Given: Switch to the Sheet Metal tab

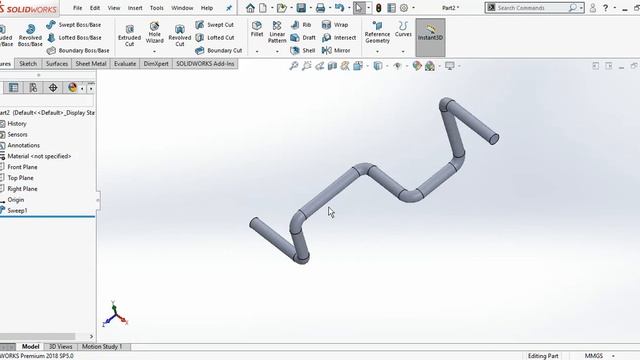Looking at the screenshot, I should tap(91, 64).
